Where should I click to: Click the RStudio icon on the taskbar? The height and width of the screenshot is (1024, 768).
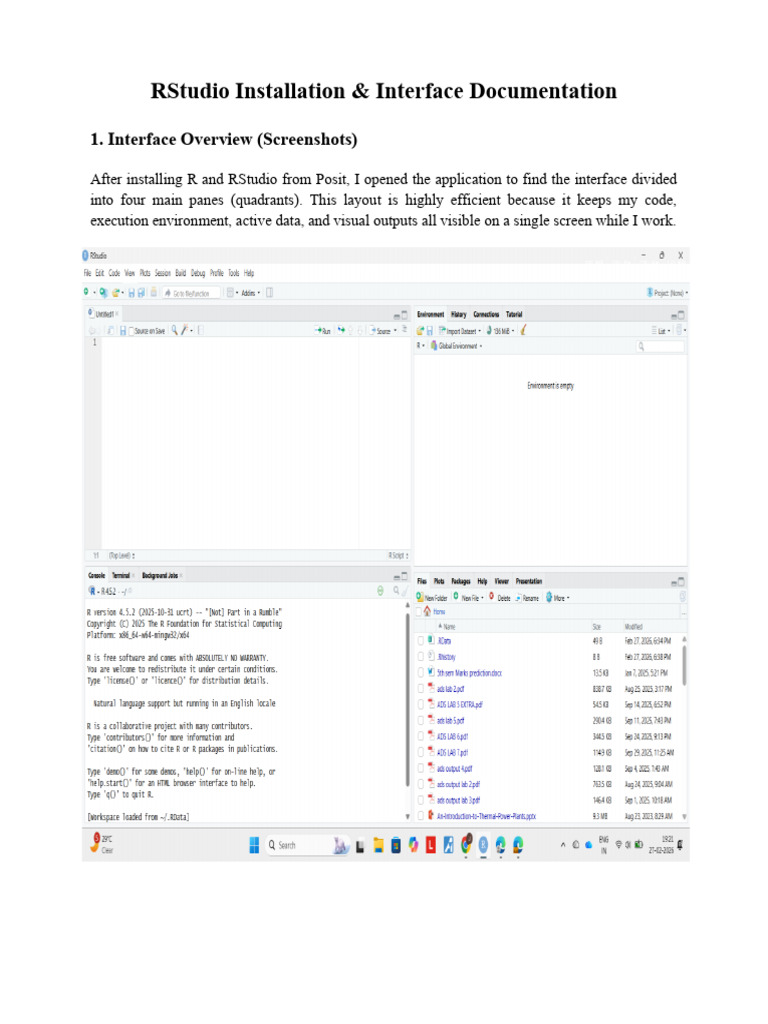click(x=483, y=845)
